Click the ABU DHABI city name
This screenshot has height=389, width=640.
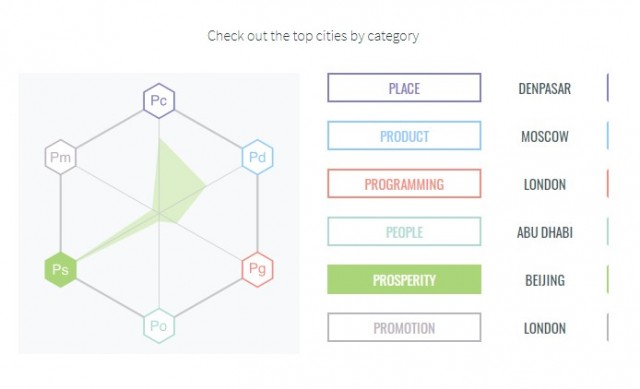544,232
